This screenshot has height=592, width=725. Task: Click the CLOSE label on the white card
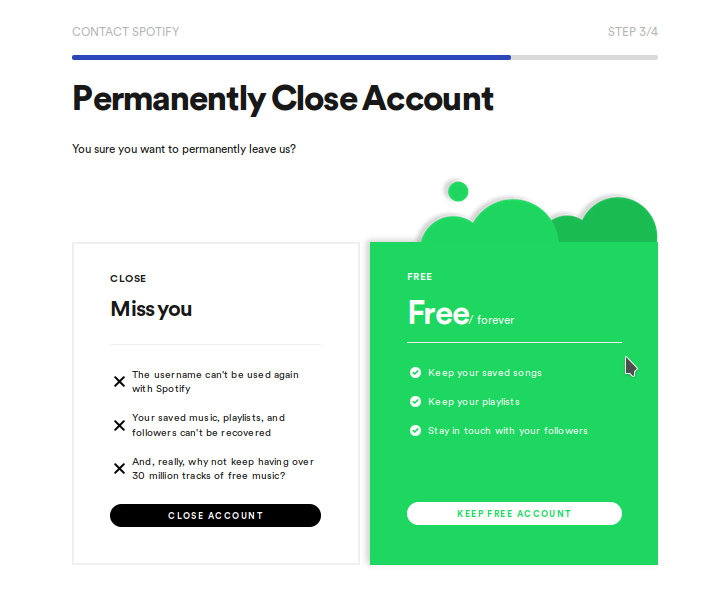tap(128, 278)
